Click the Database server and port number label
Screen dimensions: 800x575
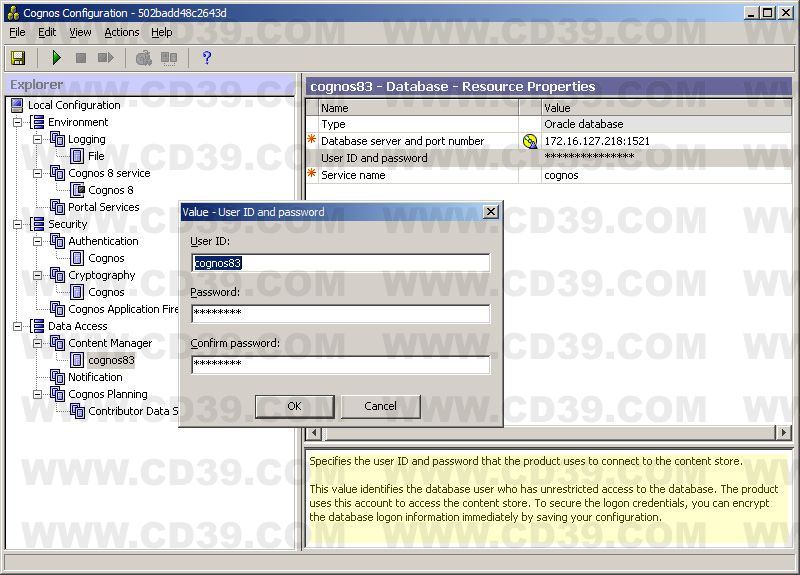pyautogui.click(x=403, y=141)
